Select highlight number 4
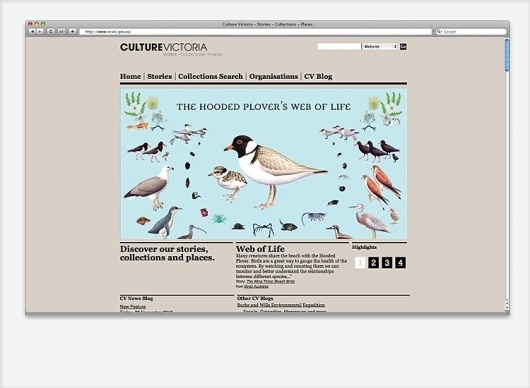Image resolution: width=530 pixels, height=388 pixels. pyautogui.click(x=400, y=263)
